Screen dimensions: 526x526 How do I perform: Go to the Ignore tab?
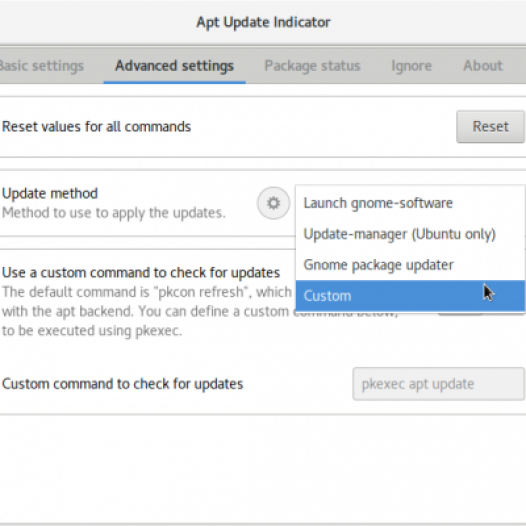tap(411, 66)
